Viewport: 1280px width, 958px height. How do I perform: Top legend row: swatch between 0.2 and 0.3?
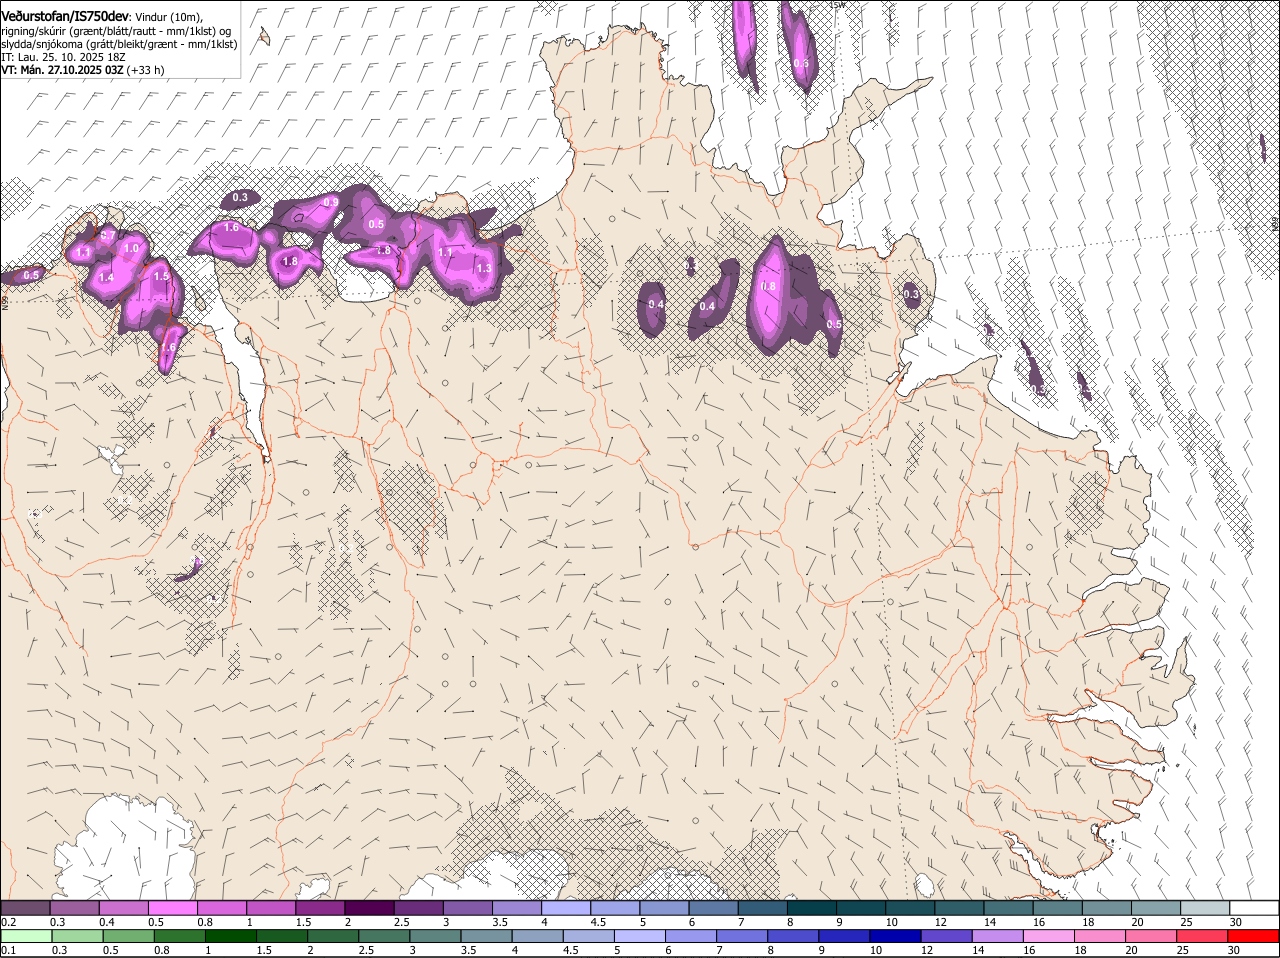25,907
